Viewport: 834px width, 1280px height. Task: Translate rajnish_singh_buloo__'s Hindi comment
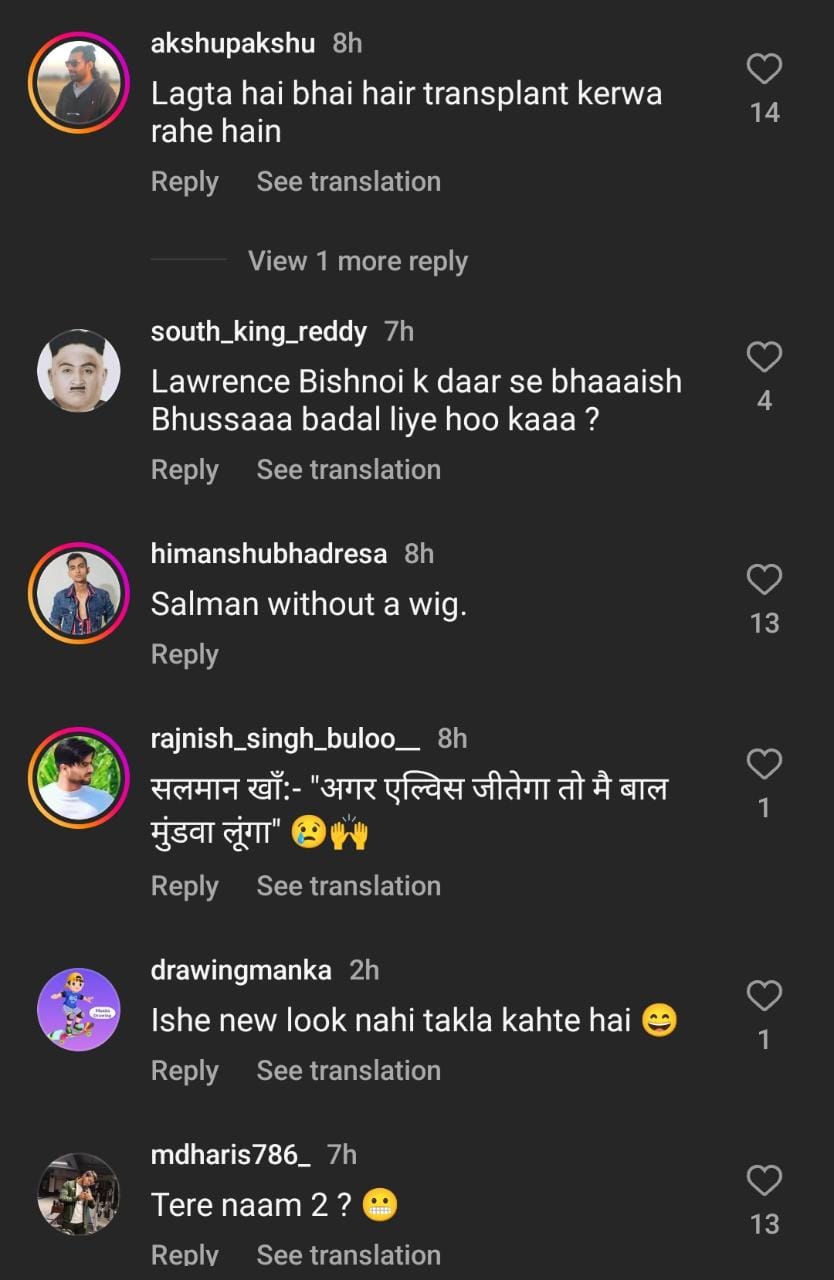click(348, 886)
